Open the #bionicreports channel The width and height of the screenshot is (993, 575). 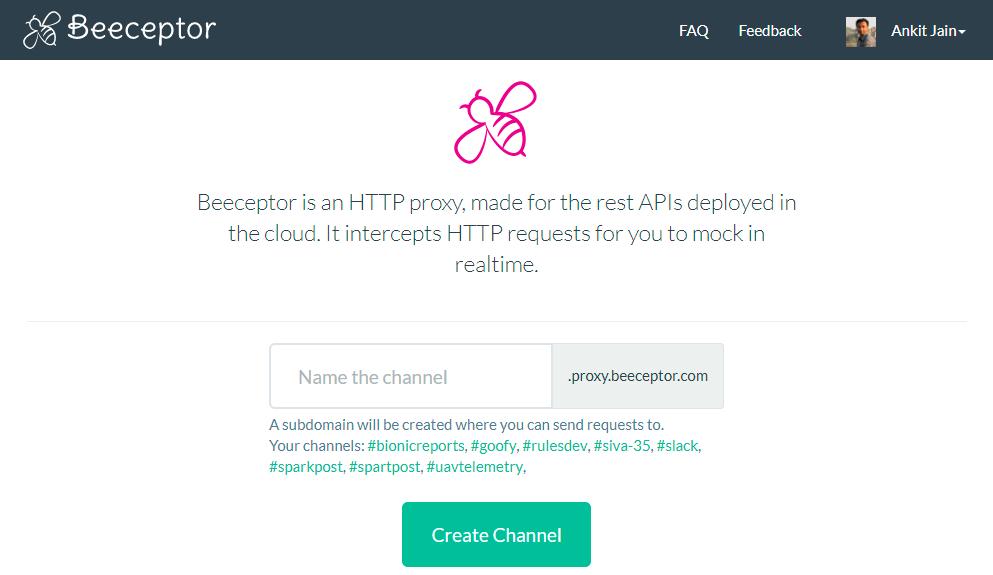(416, 446)
